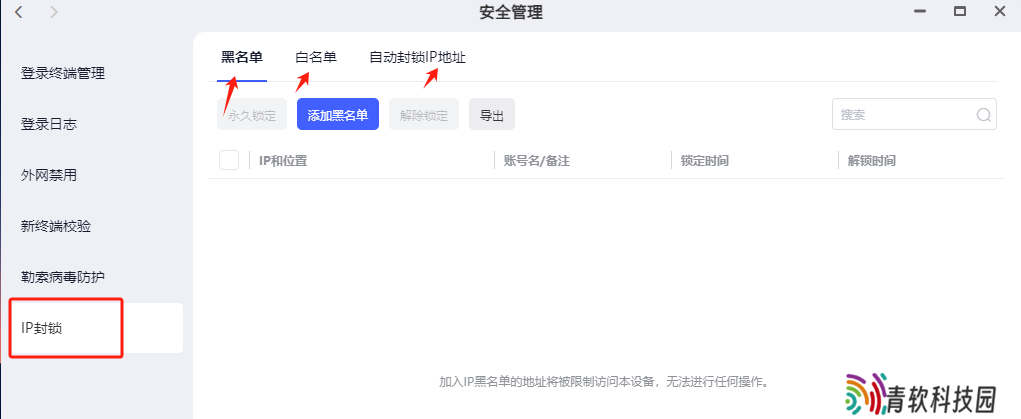Focus the 搜索 input field
Viewport: 1021px width, 419px height.
click(914, 115)
